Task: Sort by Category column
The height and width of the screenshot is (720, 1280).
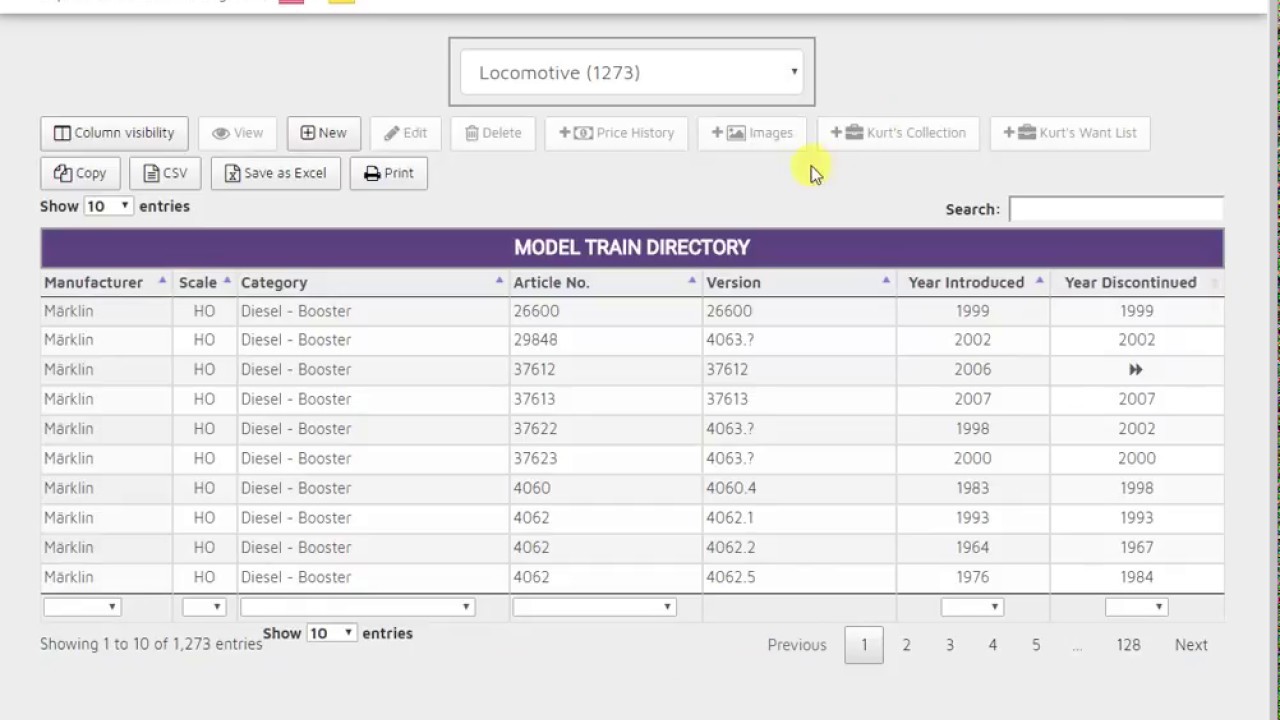Action: (x=373, y=282)
